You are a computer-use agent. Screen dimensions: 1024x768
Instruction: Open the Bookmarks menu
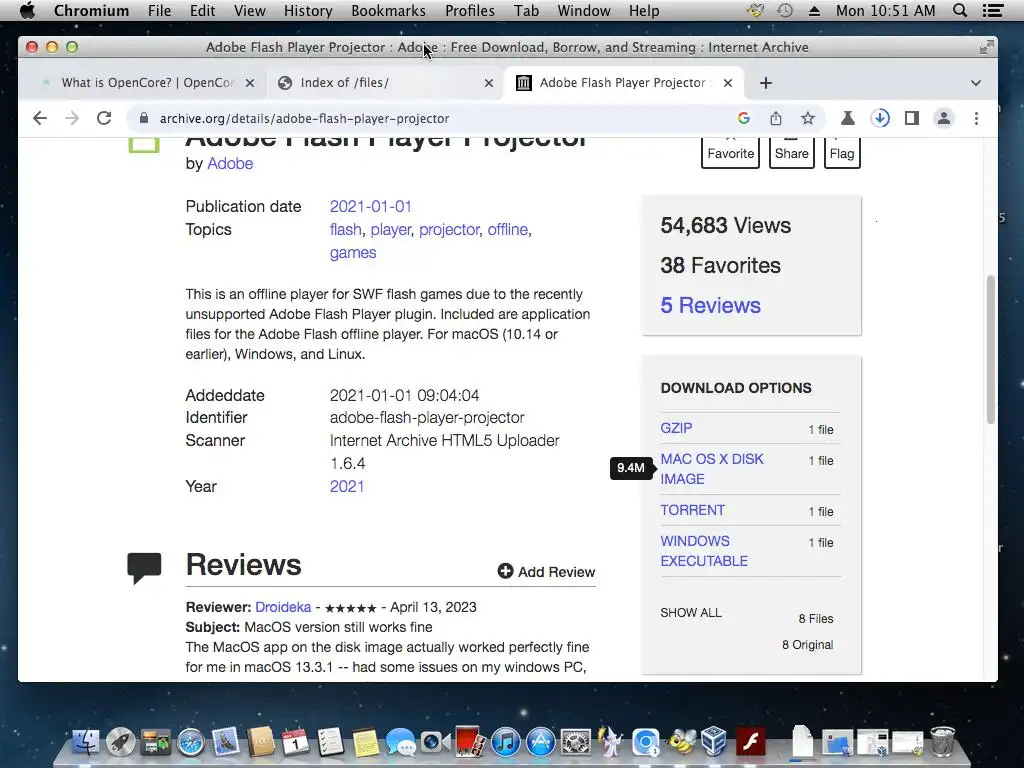(x=388, y=10)
